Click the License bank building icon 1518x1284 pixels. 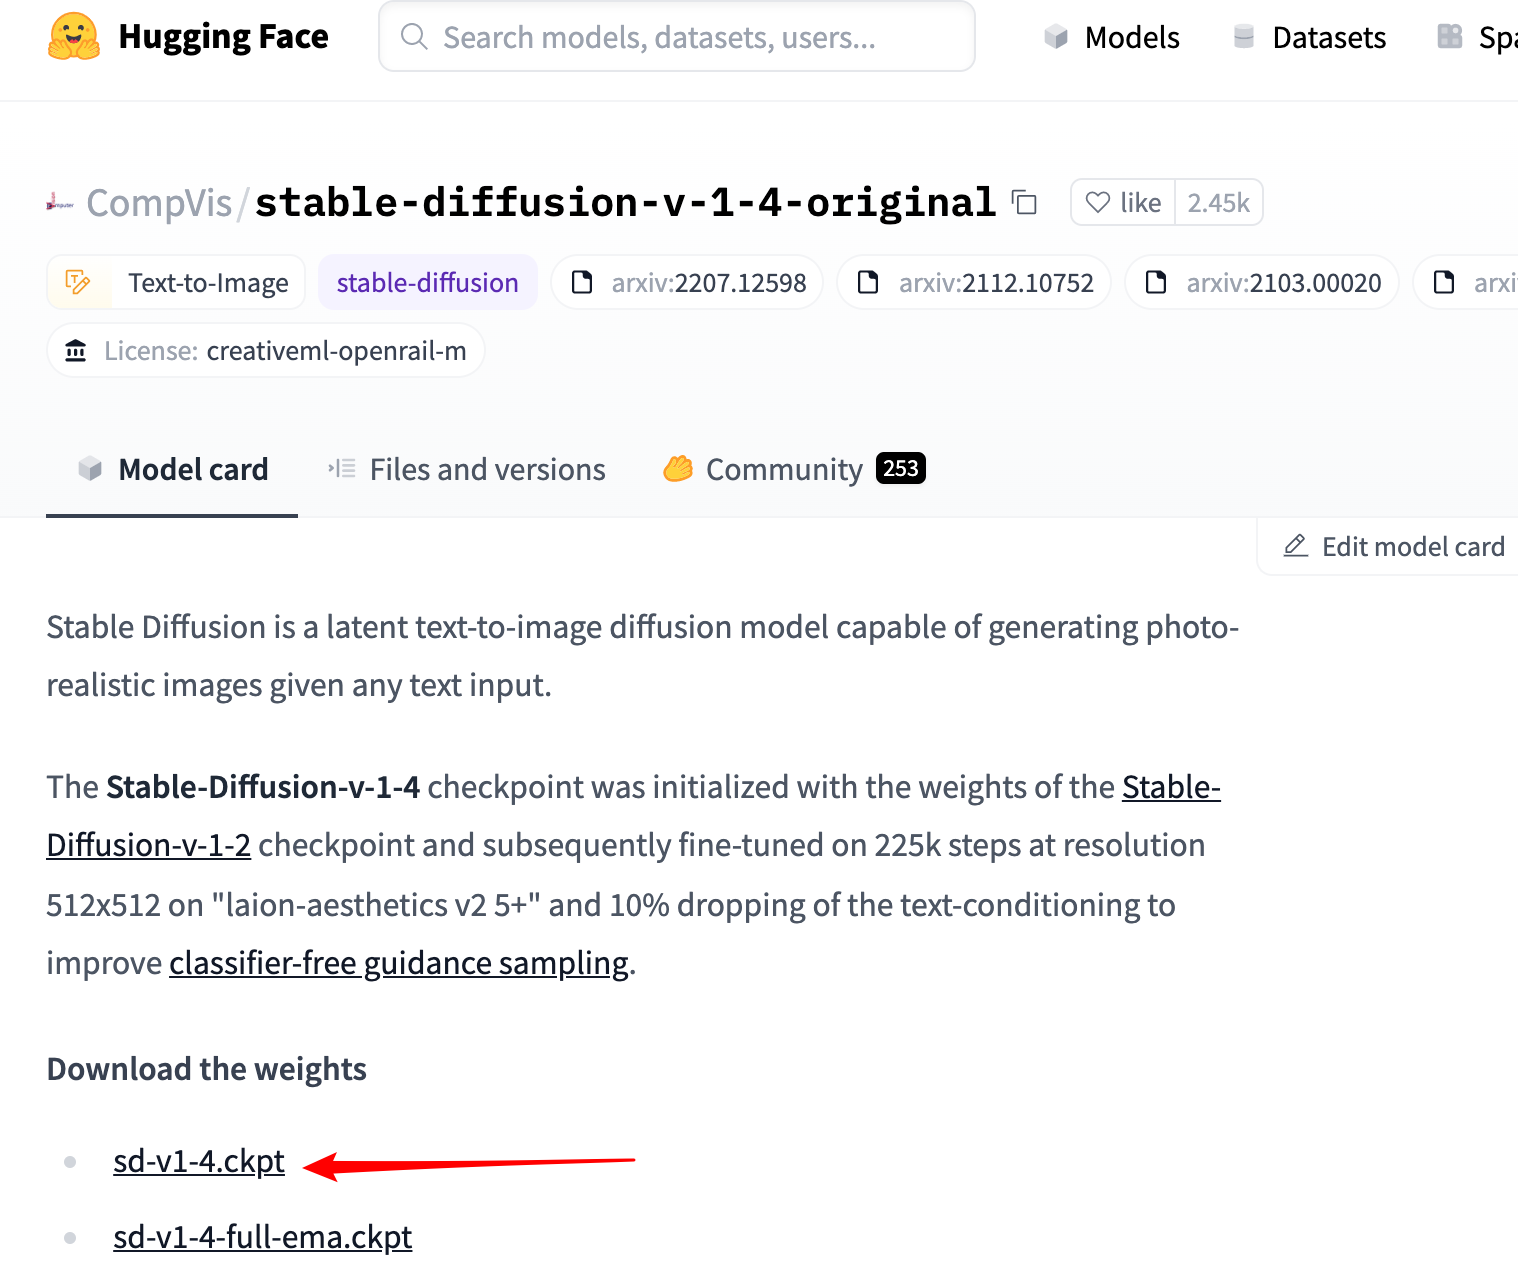click(76, 351)
